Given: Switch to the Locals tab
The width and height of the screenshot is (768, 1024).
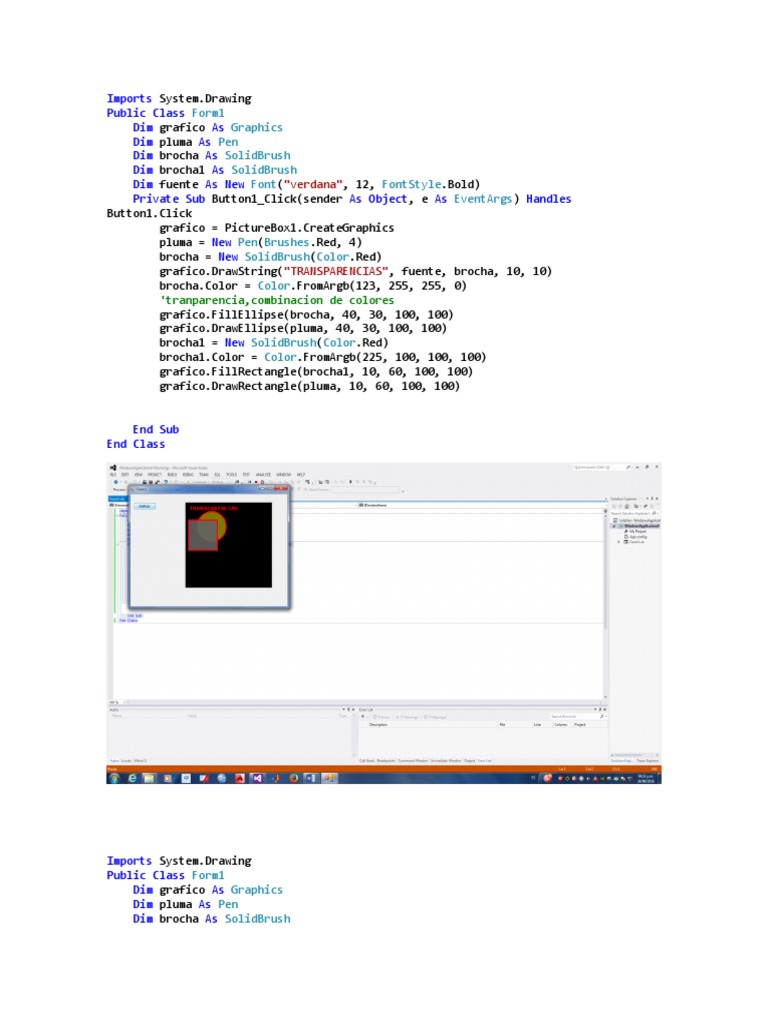Looking at the screenshot, I should 126,761.
